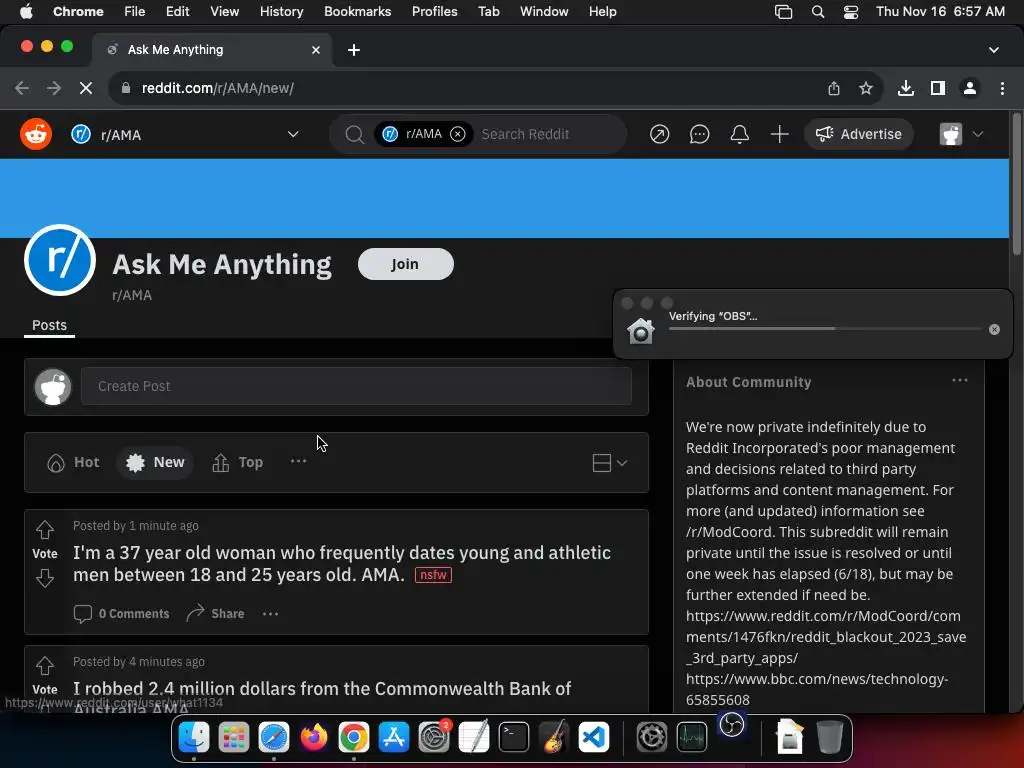The width and height of the screenshot is (1024, 768).
Task: Open the Commonwealth Bank robbery post title
Action: [x=322, y=697]
